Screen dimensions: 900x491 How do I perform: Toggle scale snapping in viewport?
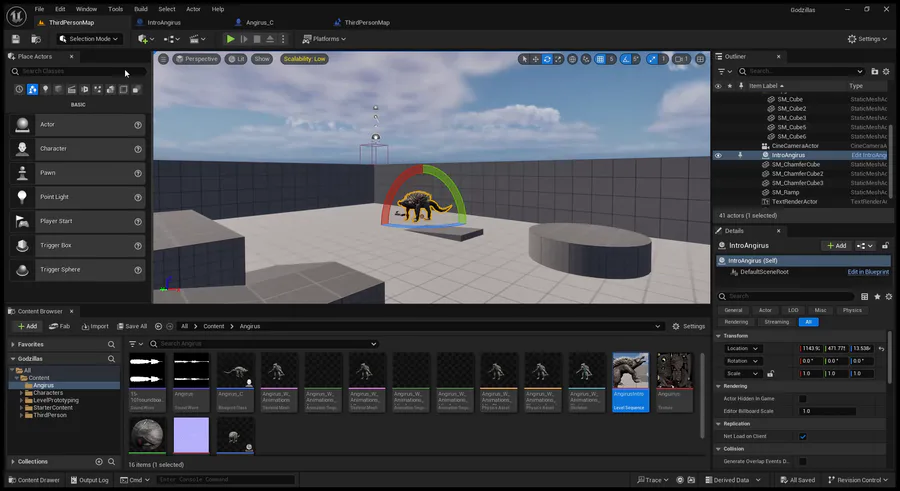pyautogui.click(x=652, y=59)
